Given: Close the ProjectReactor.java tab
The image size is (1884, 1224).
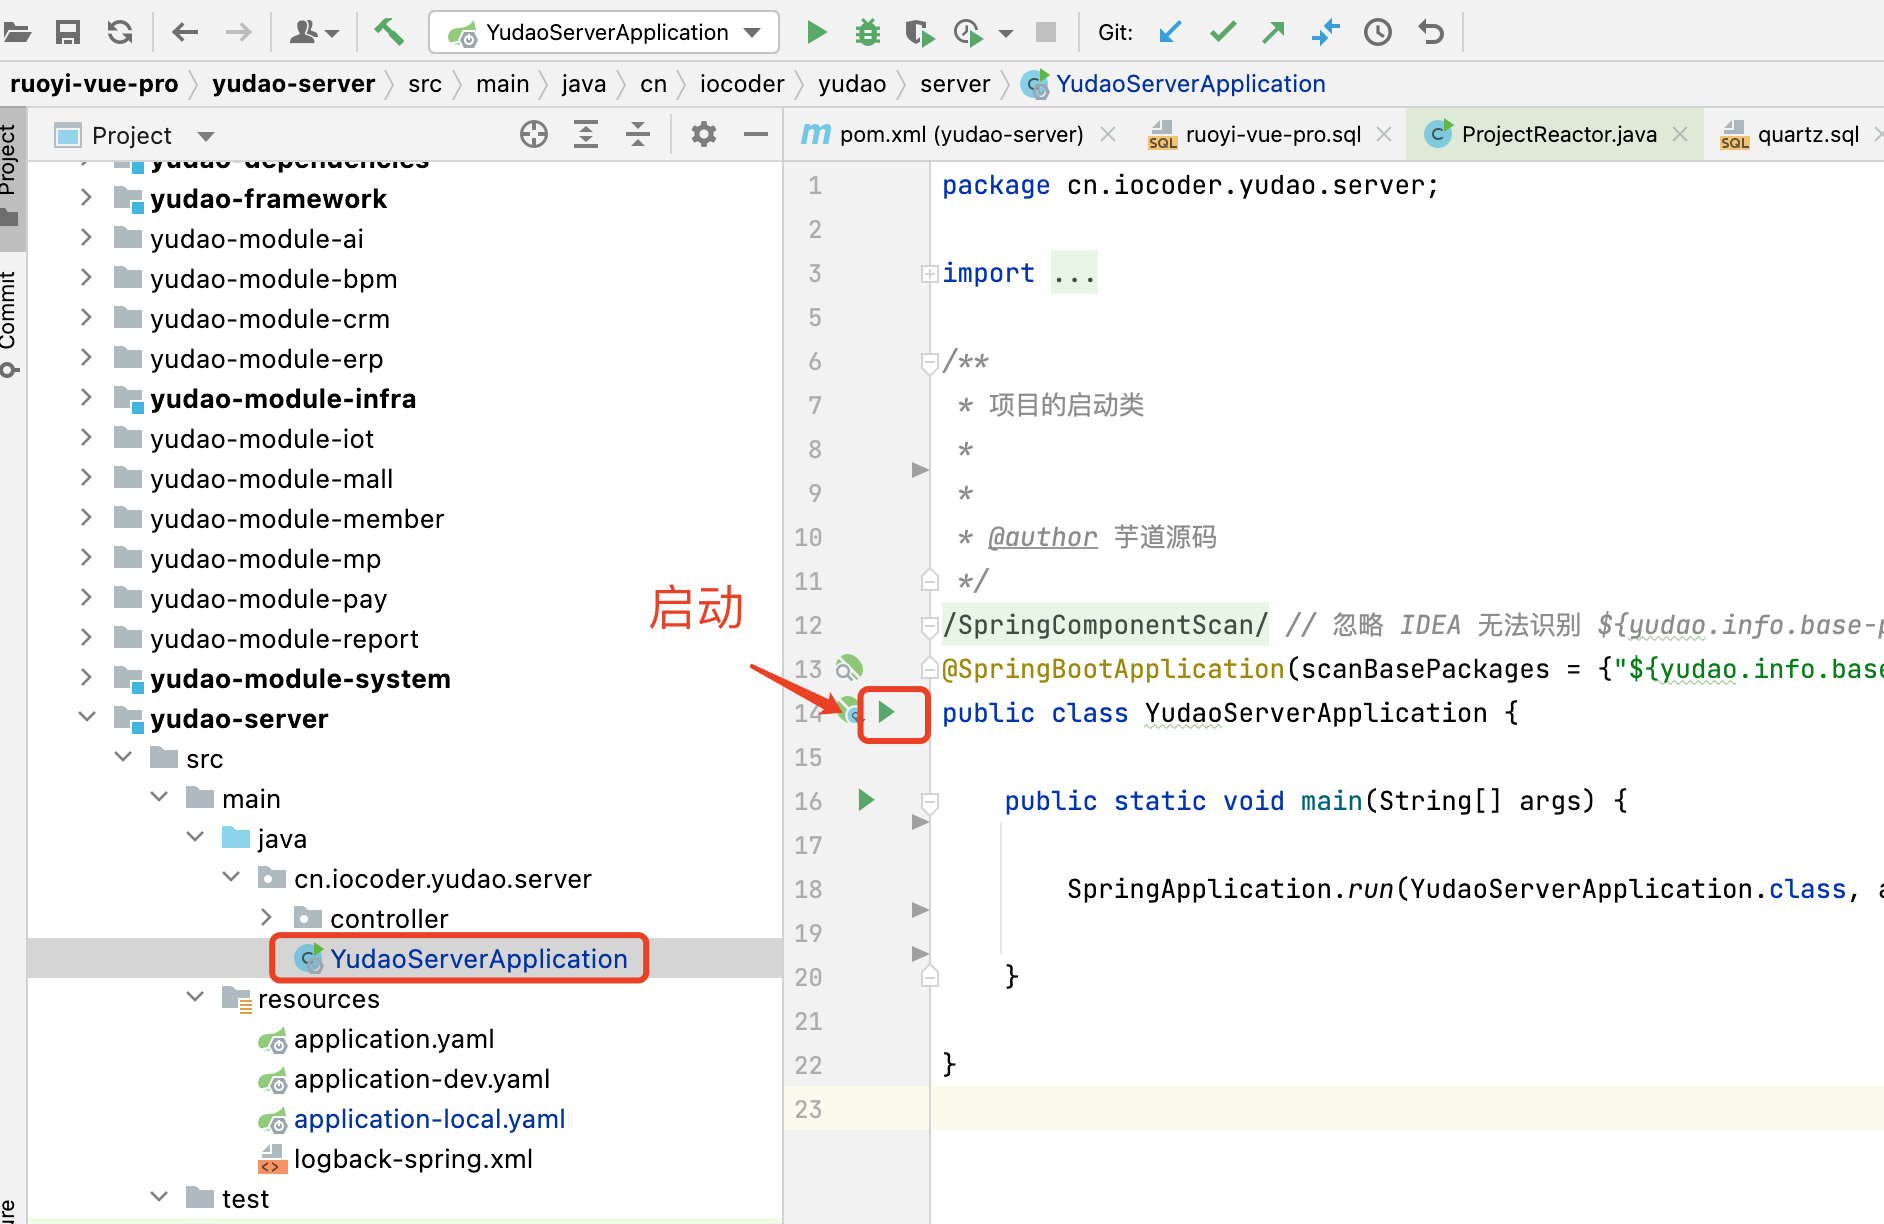Looking at the screenshot, I should [1680, 134].
